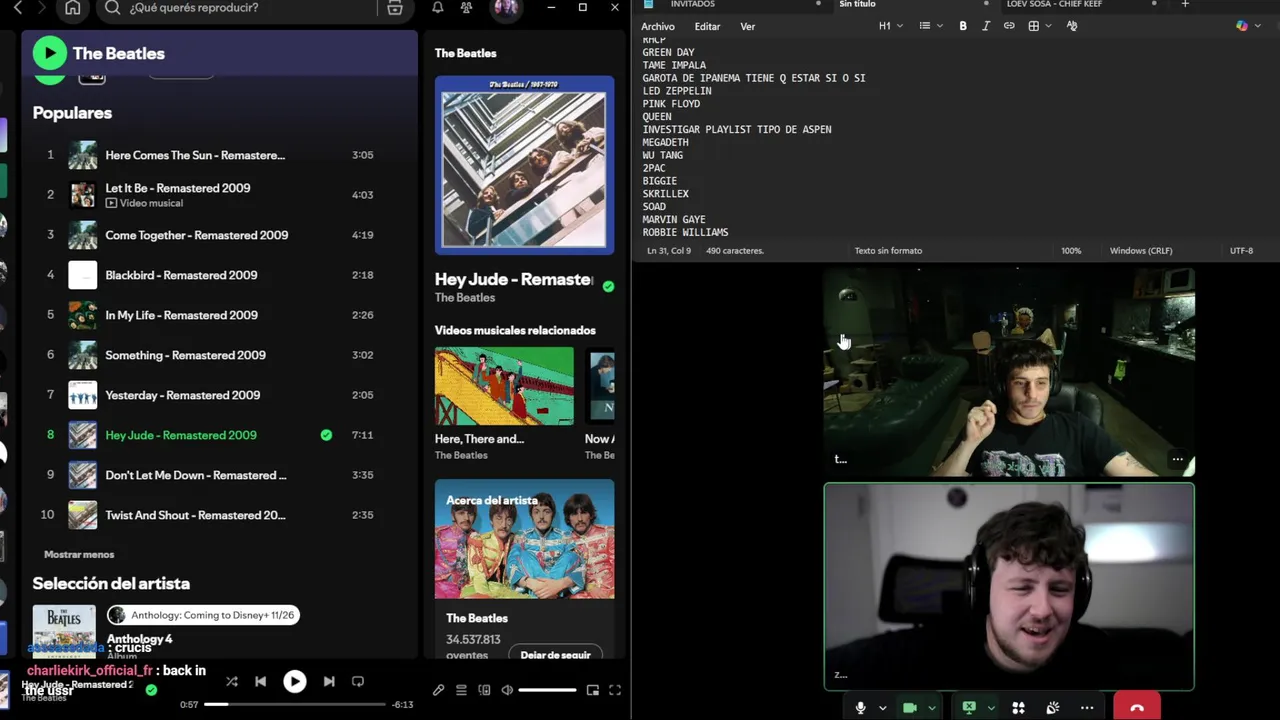Toggle italic formatting in Notepad
Image resolution: width=1280 pixels, height=720 pixels.
pos(986,26)
